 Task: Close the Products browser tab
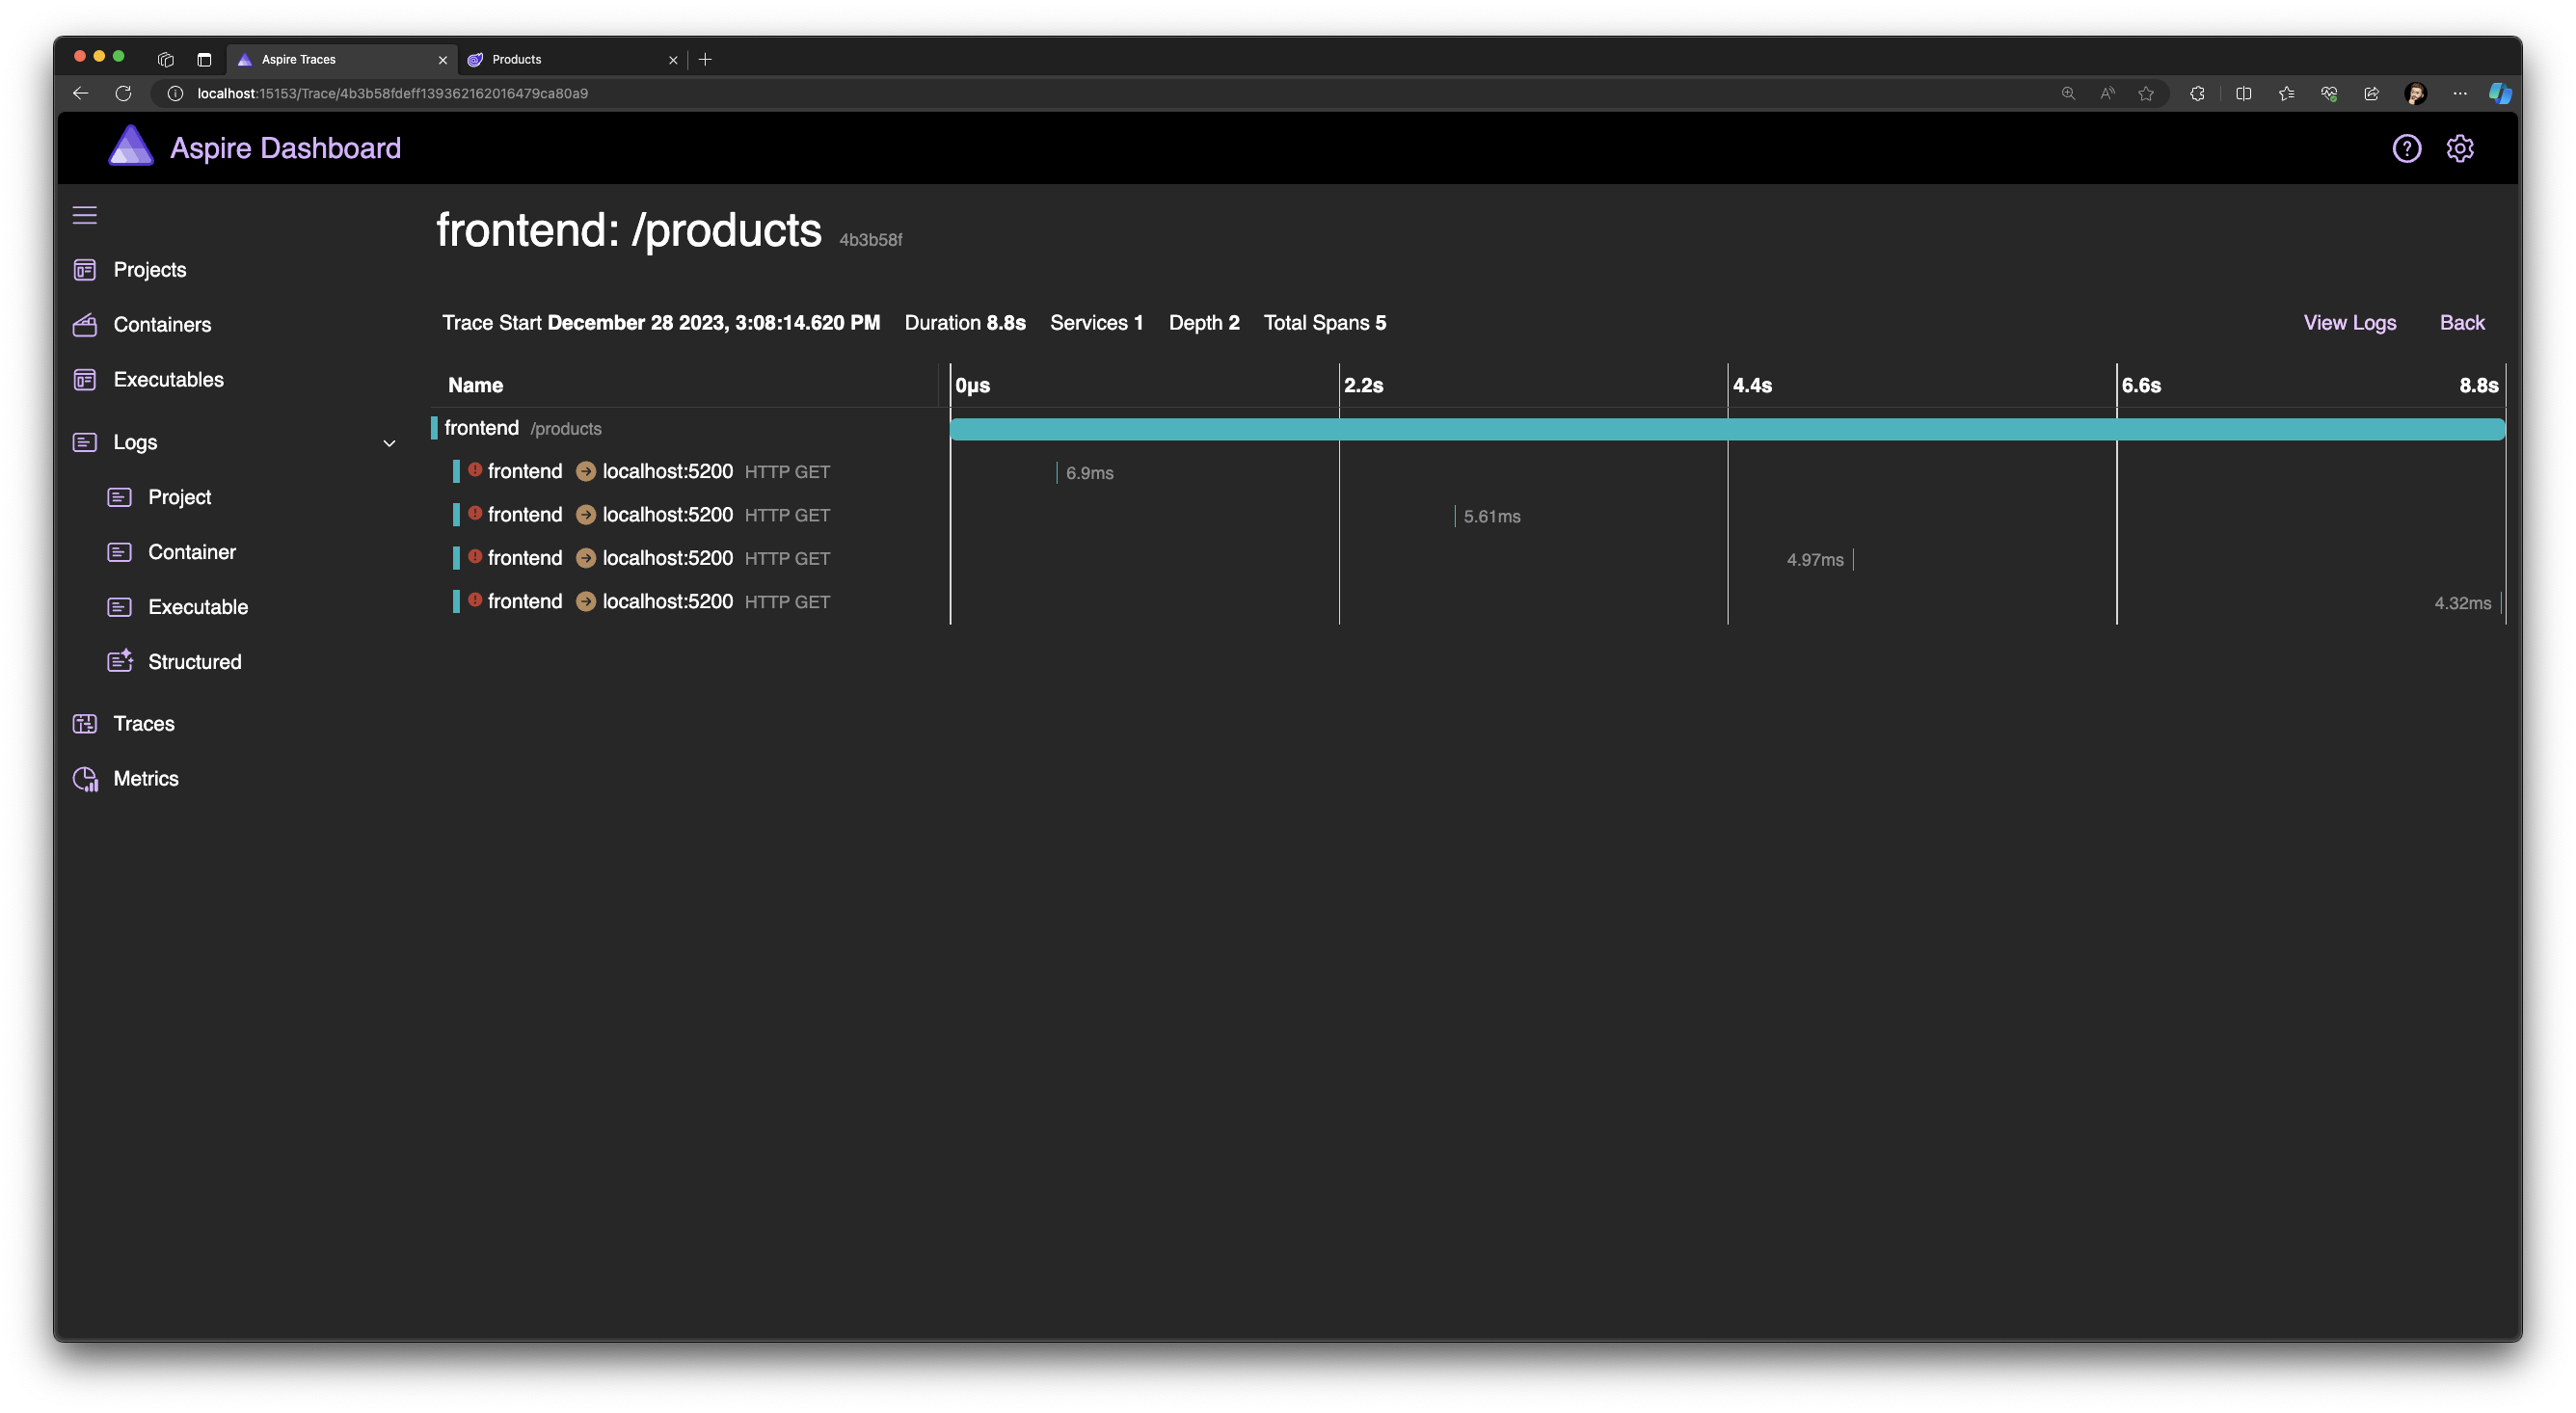point(673,60)
